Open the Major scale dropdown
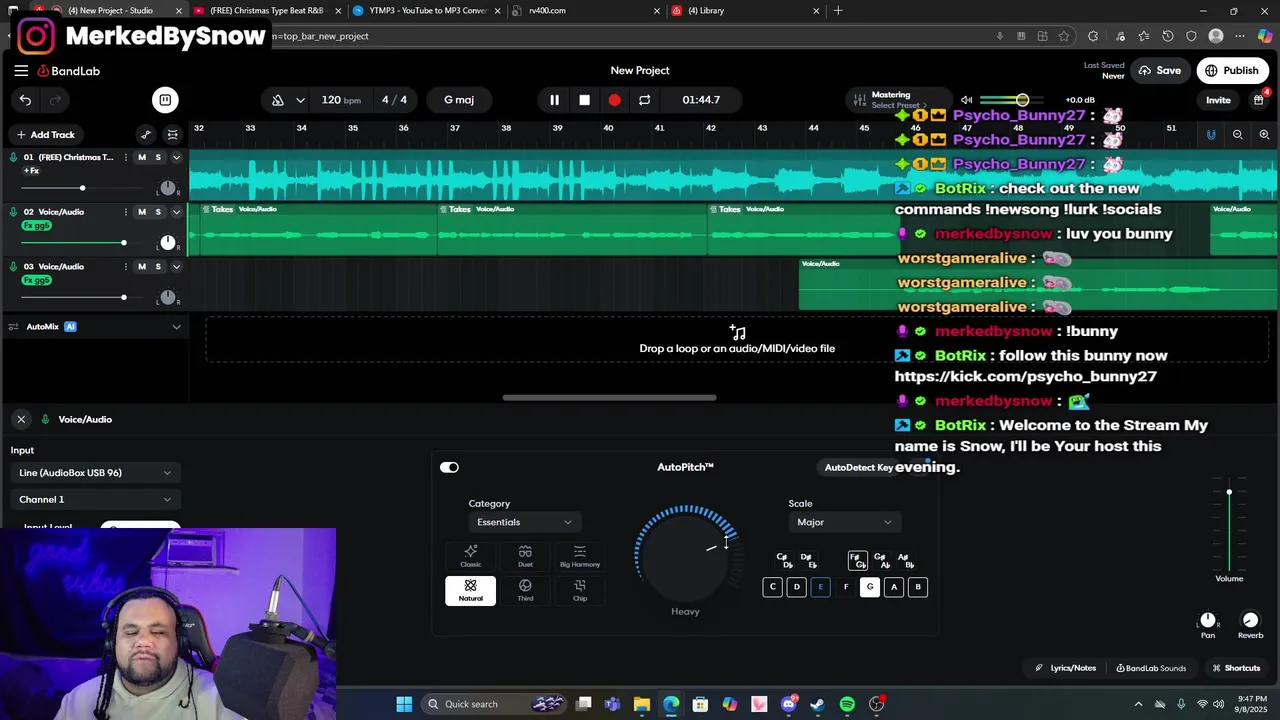The height and width of the screenshot is (720, 1280). [845, 522]
